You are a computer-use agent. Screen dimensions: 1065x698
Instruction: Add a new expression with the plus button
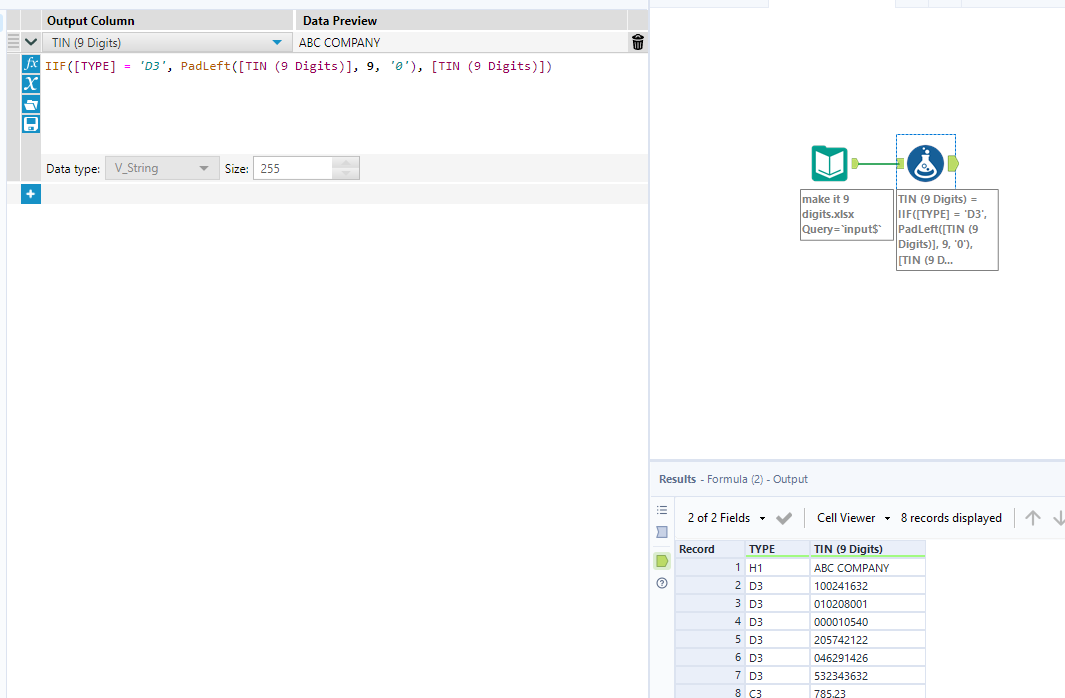(30, 193)
